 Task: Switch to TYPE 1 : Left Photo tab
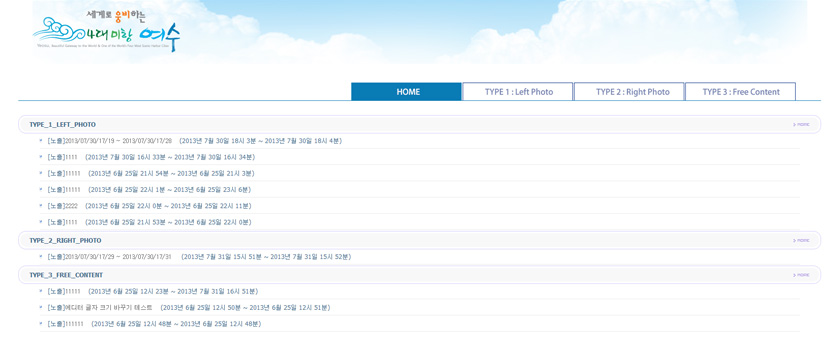click(518, 92)
